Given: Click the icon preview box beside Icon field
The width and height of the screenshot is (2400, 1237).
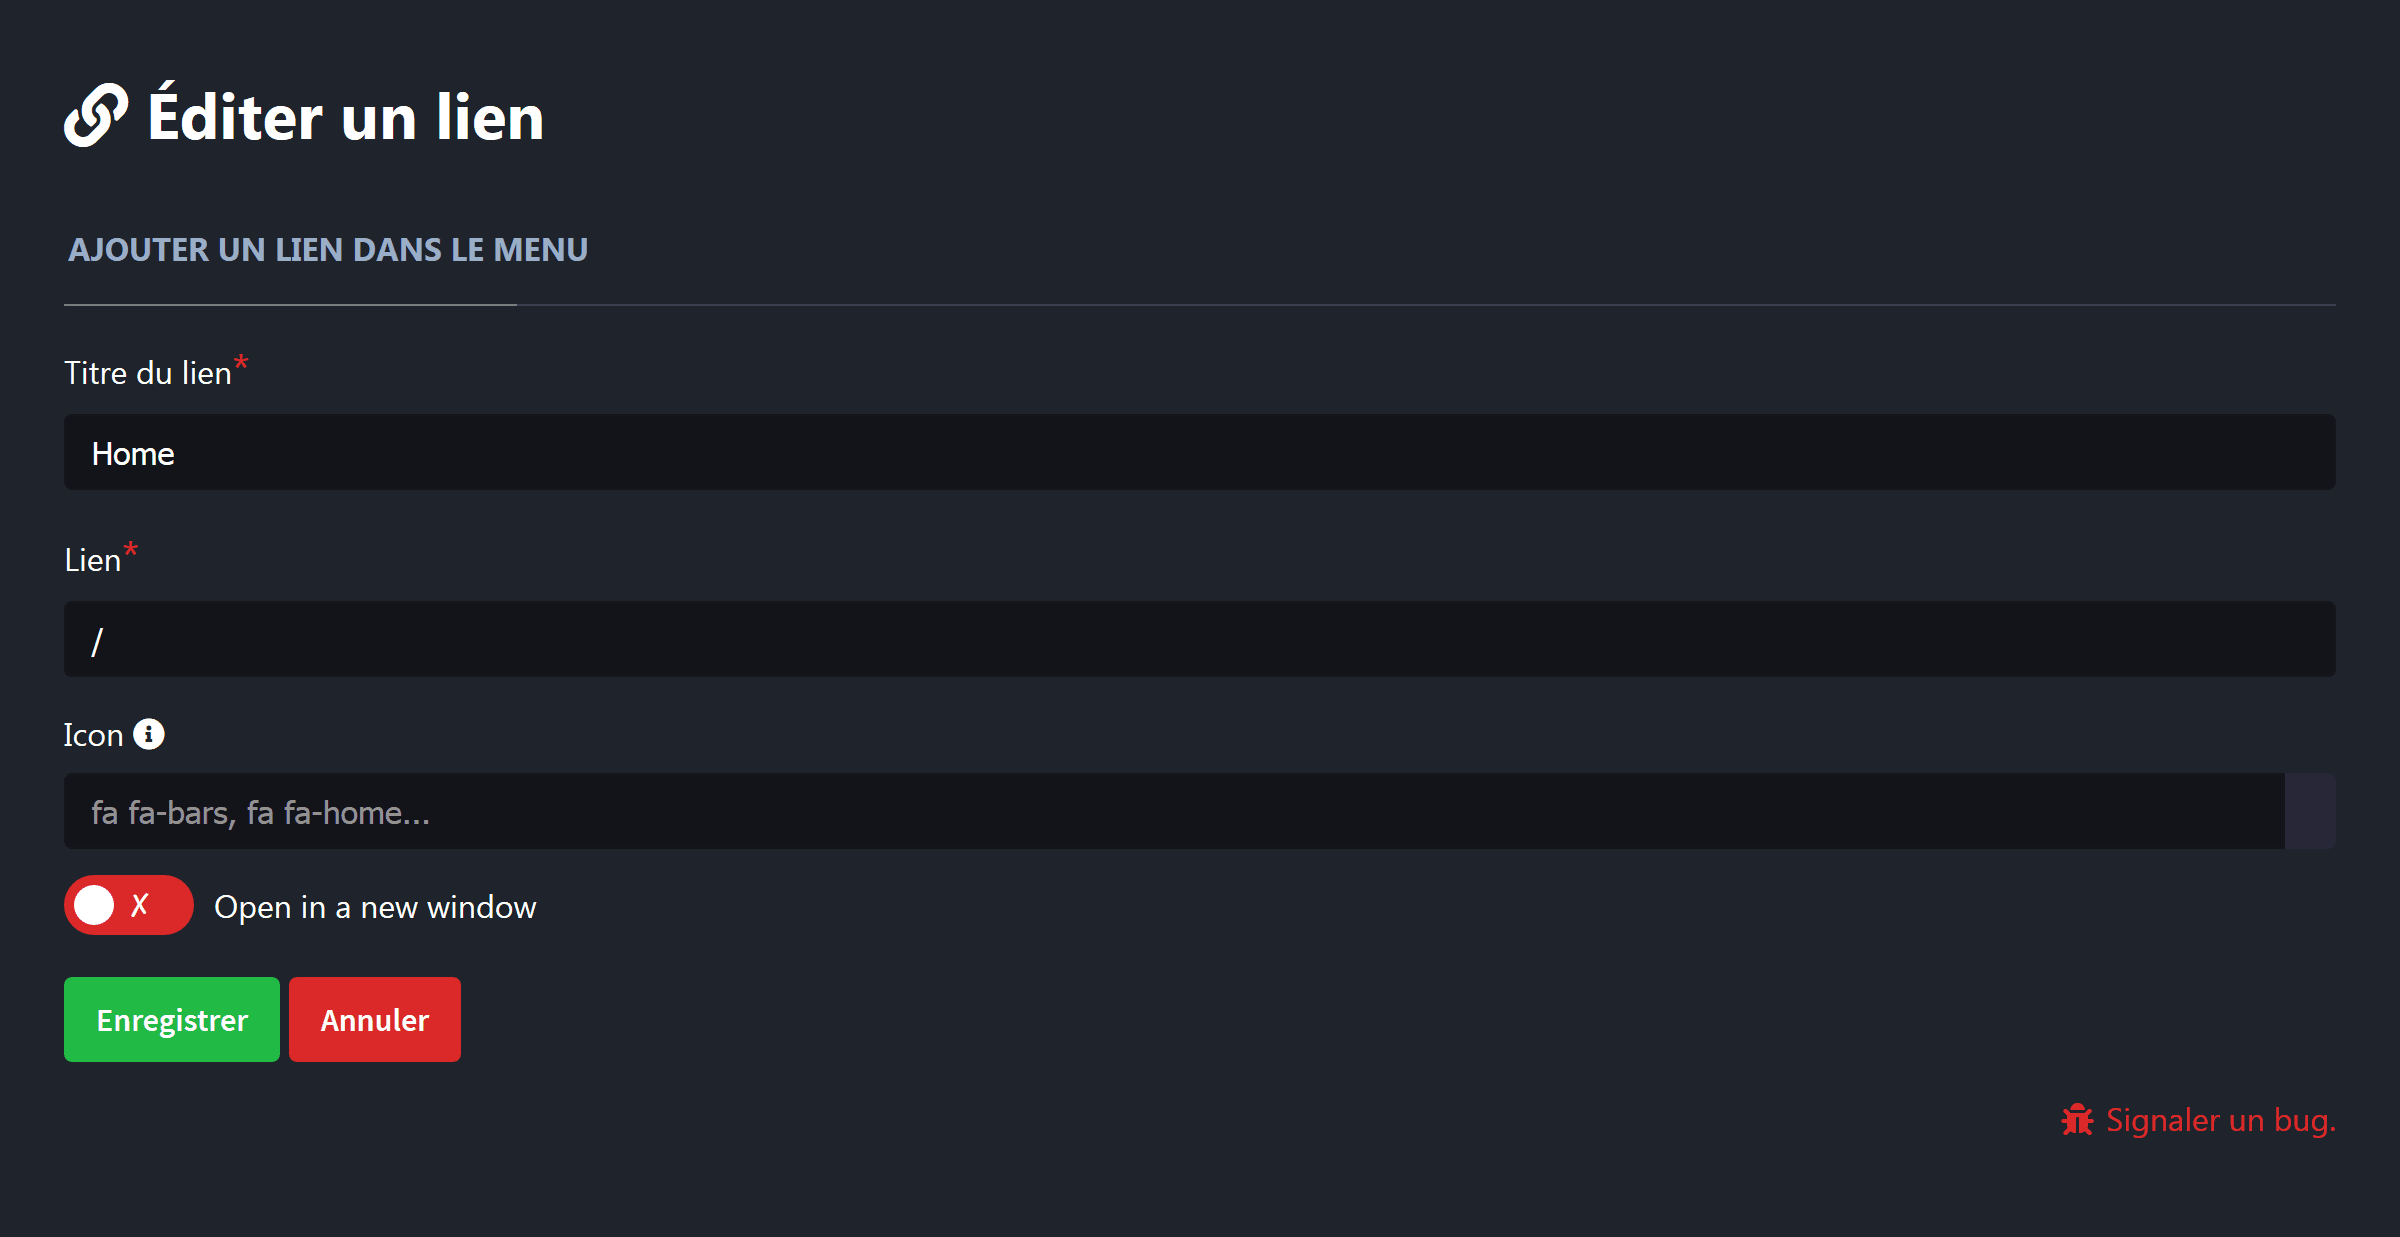Looking at the screenshot, I should 2310,811.
